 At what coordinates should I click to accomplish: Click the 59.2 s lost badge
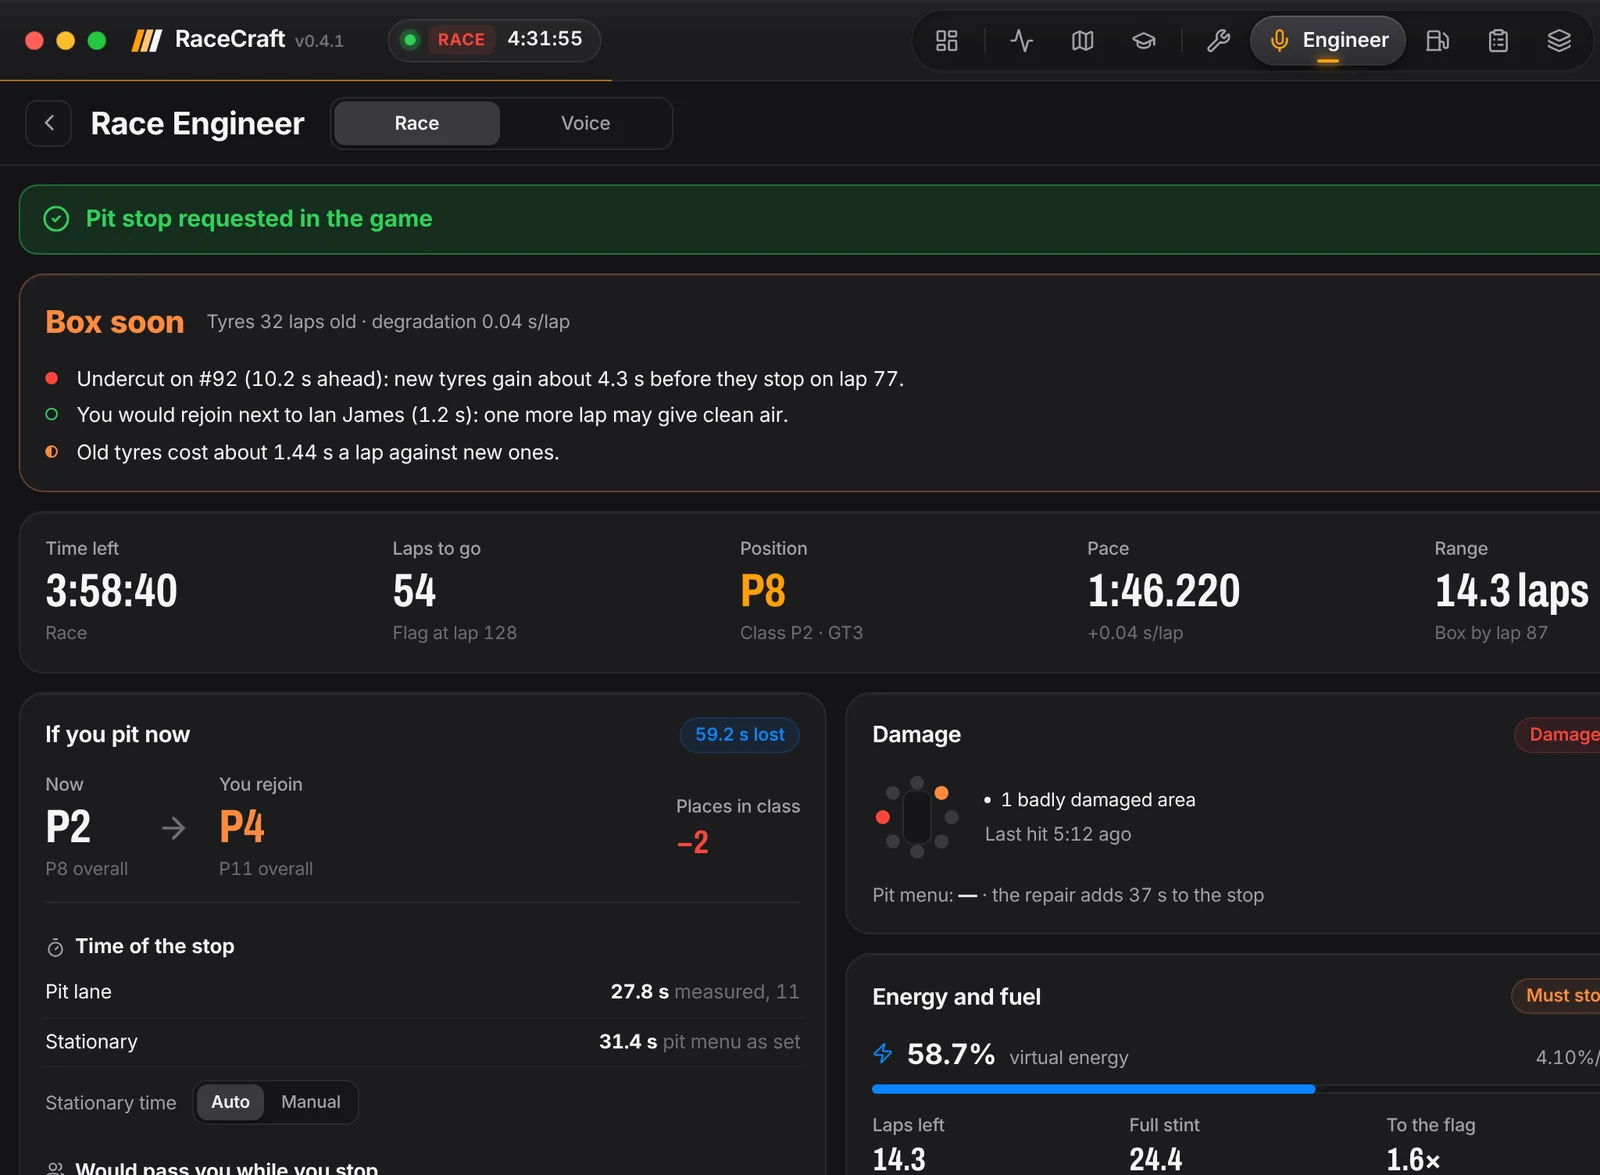[740, 735]
